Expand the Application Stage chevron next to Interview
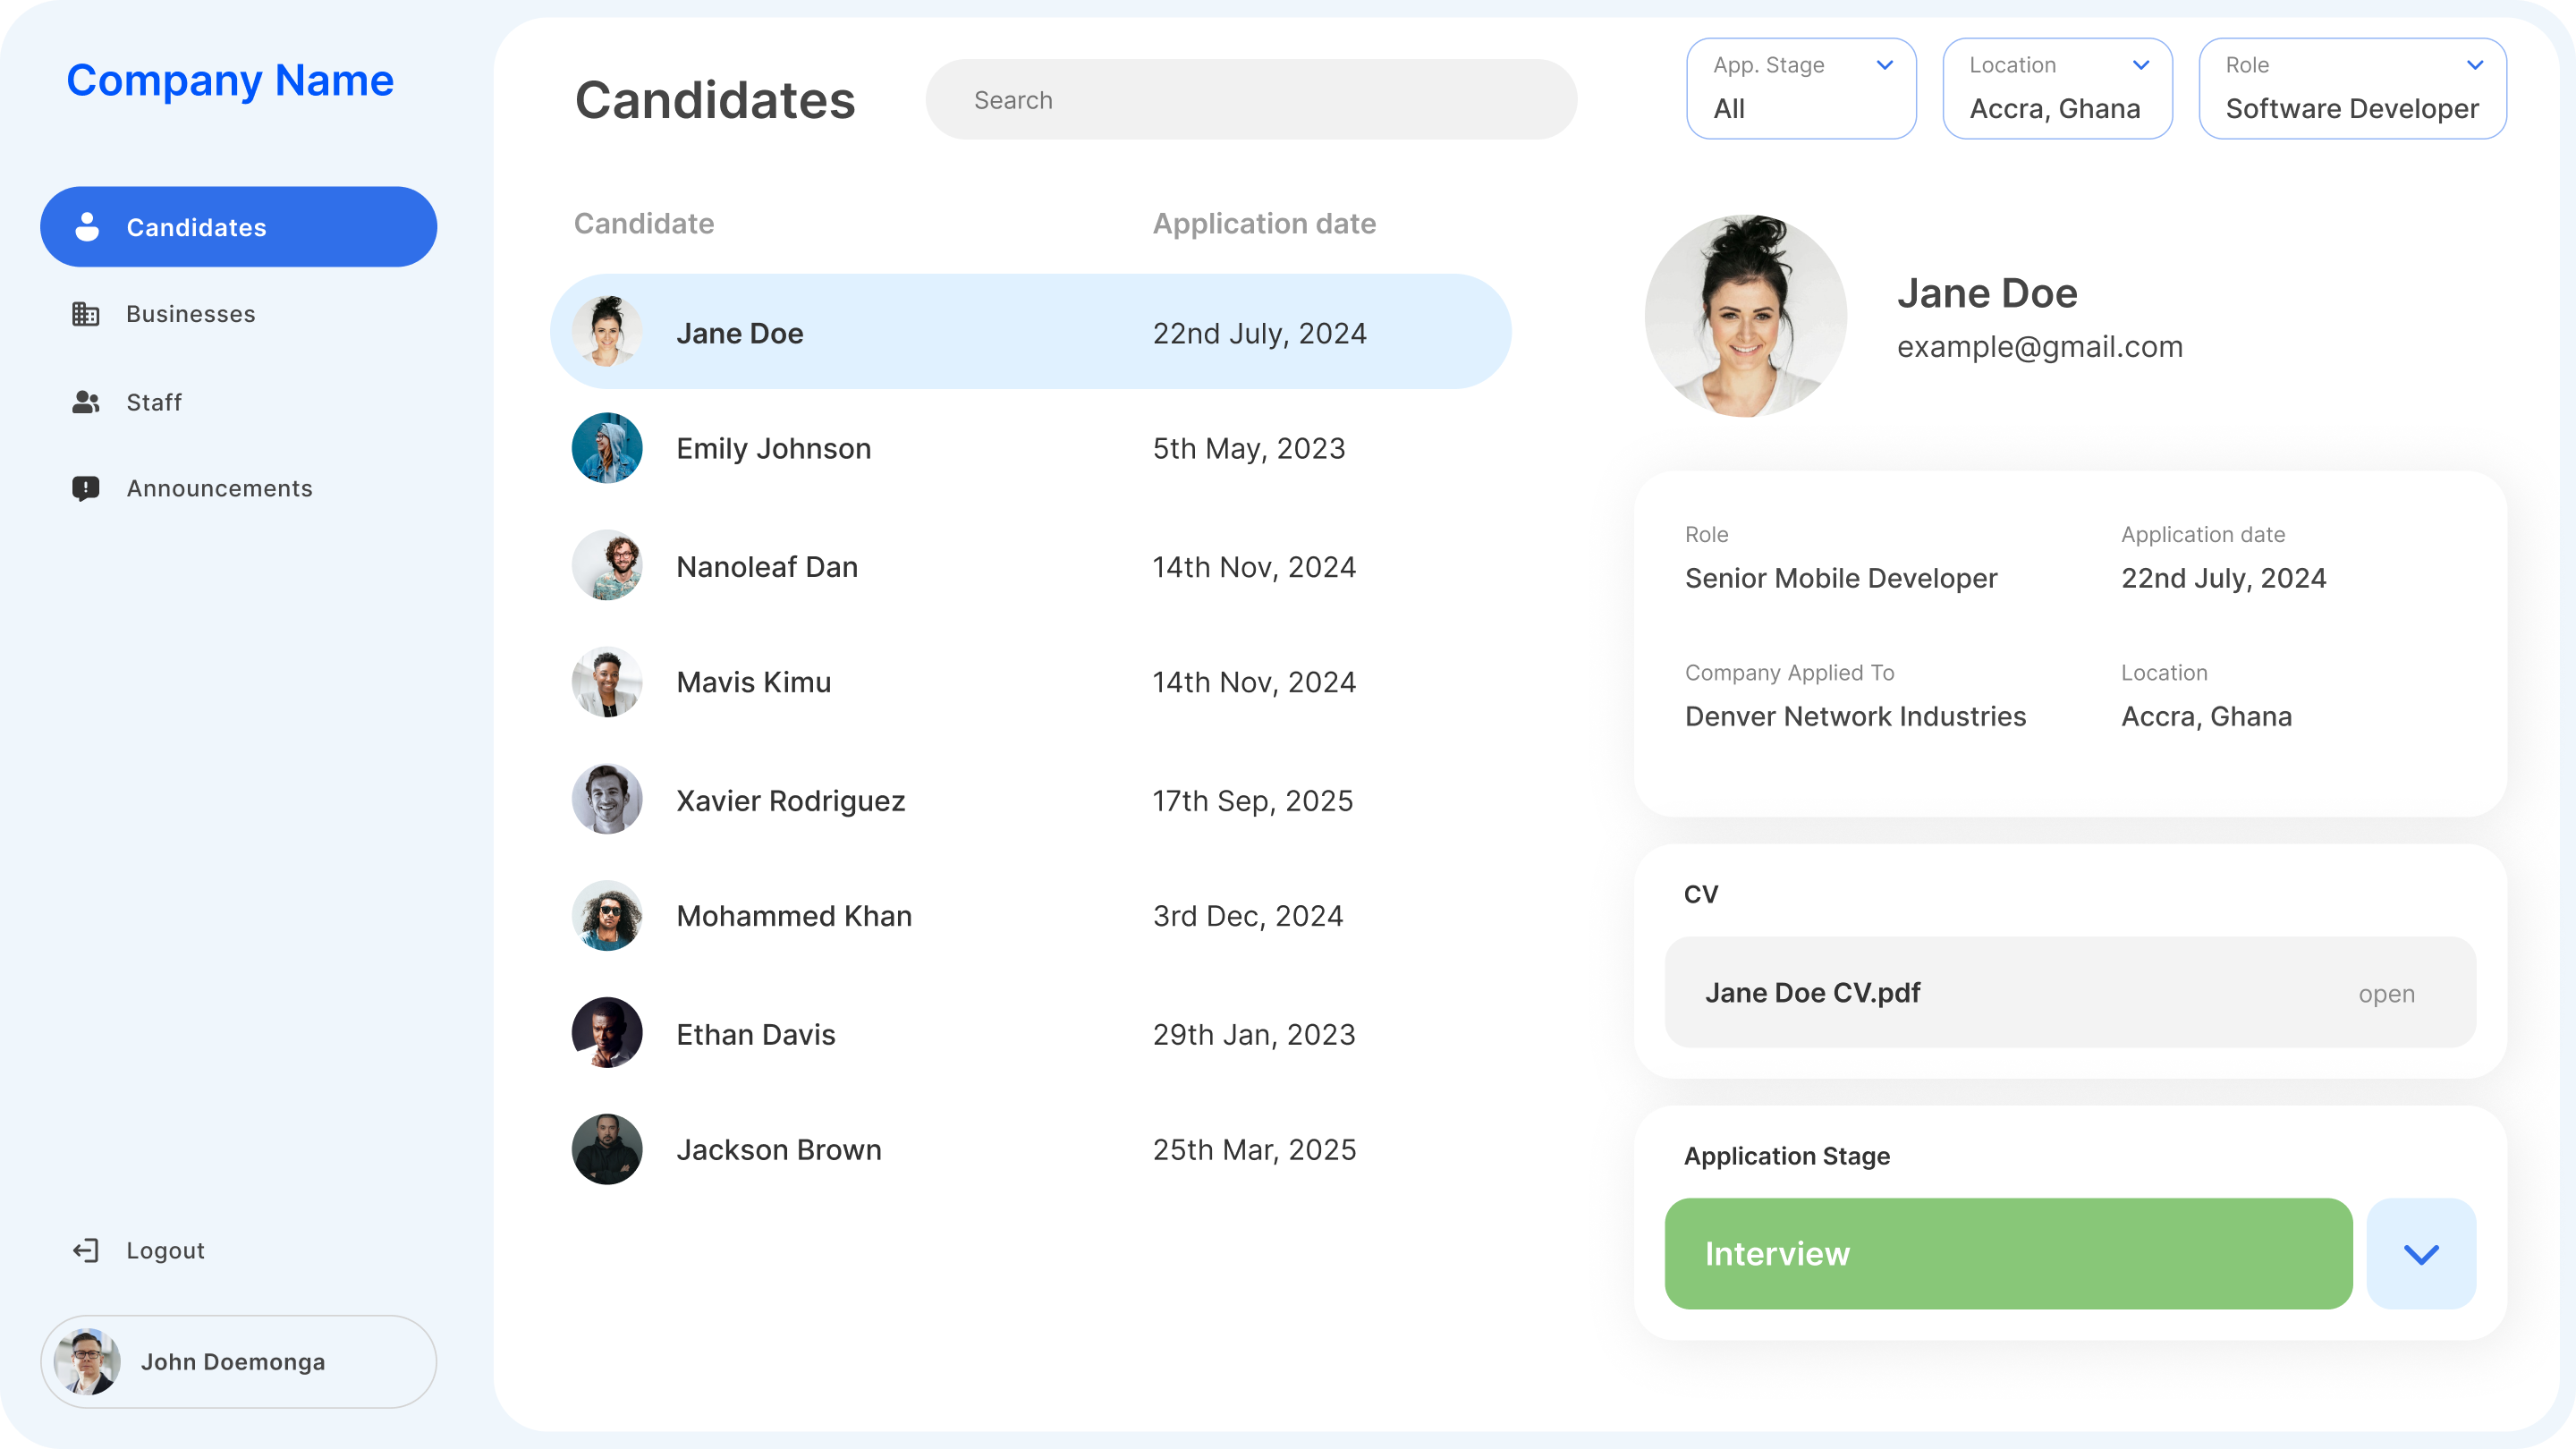 click(x=2421, y=1254)
